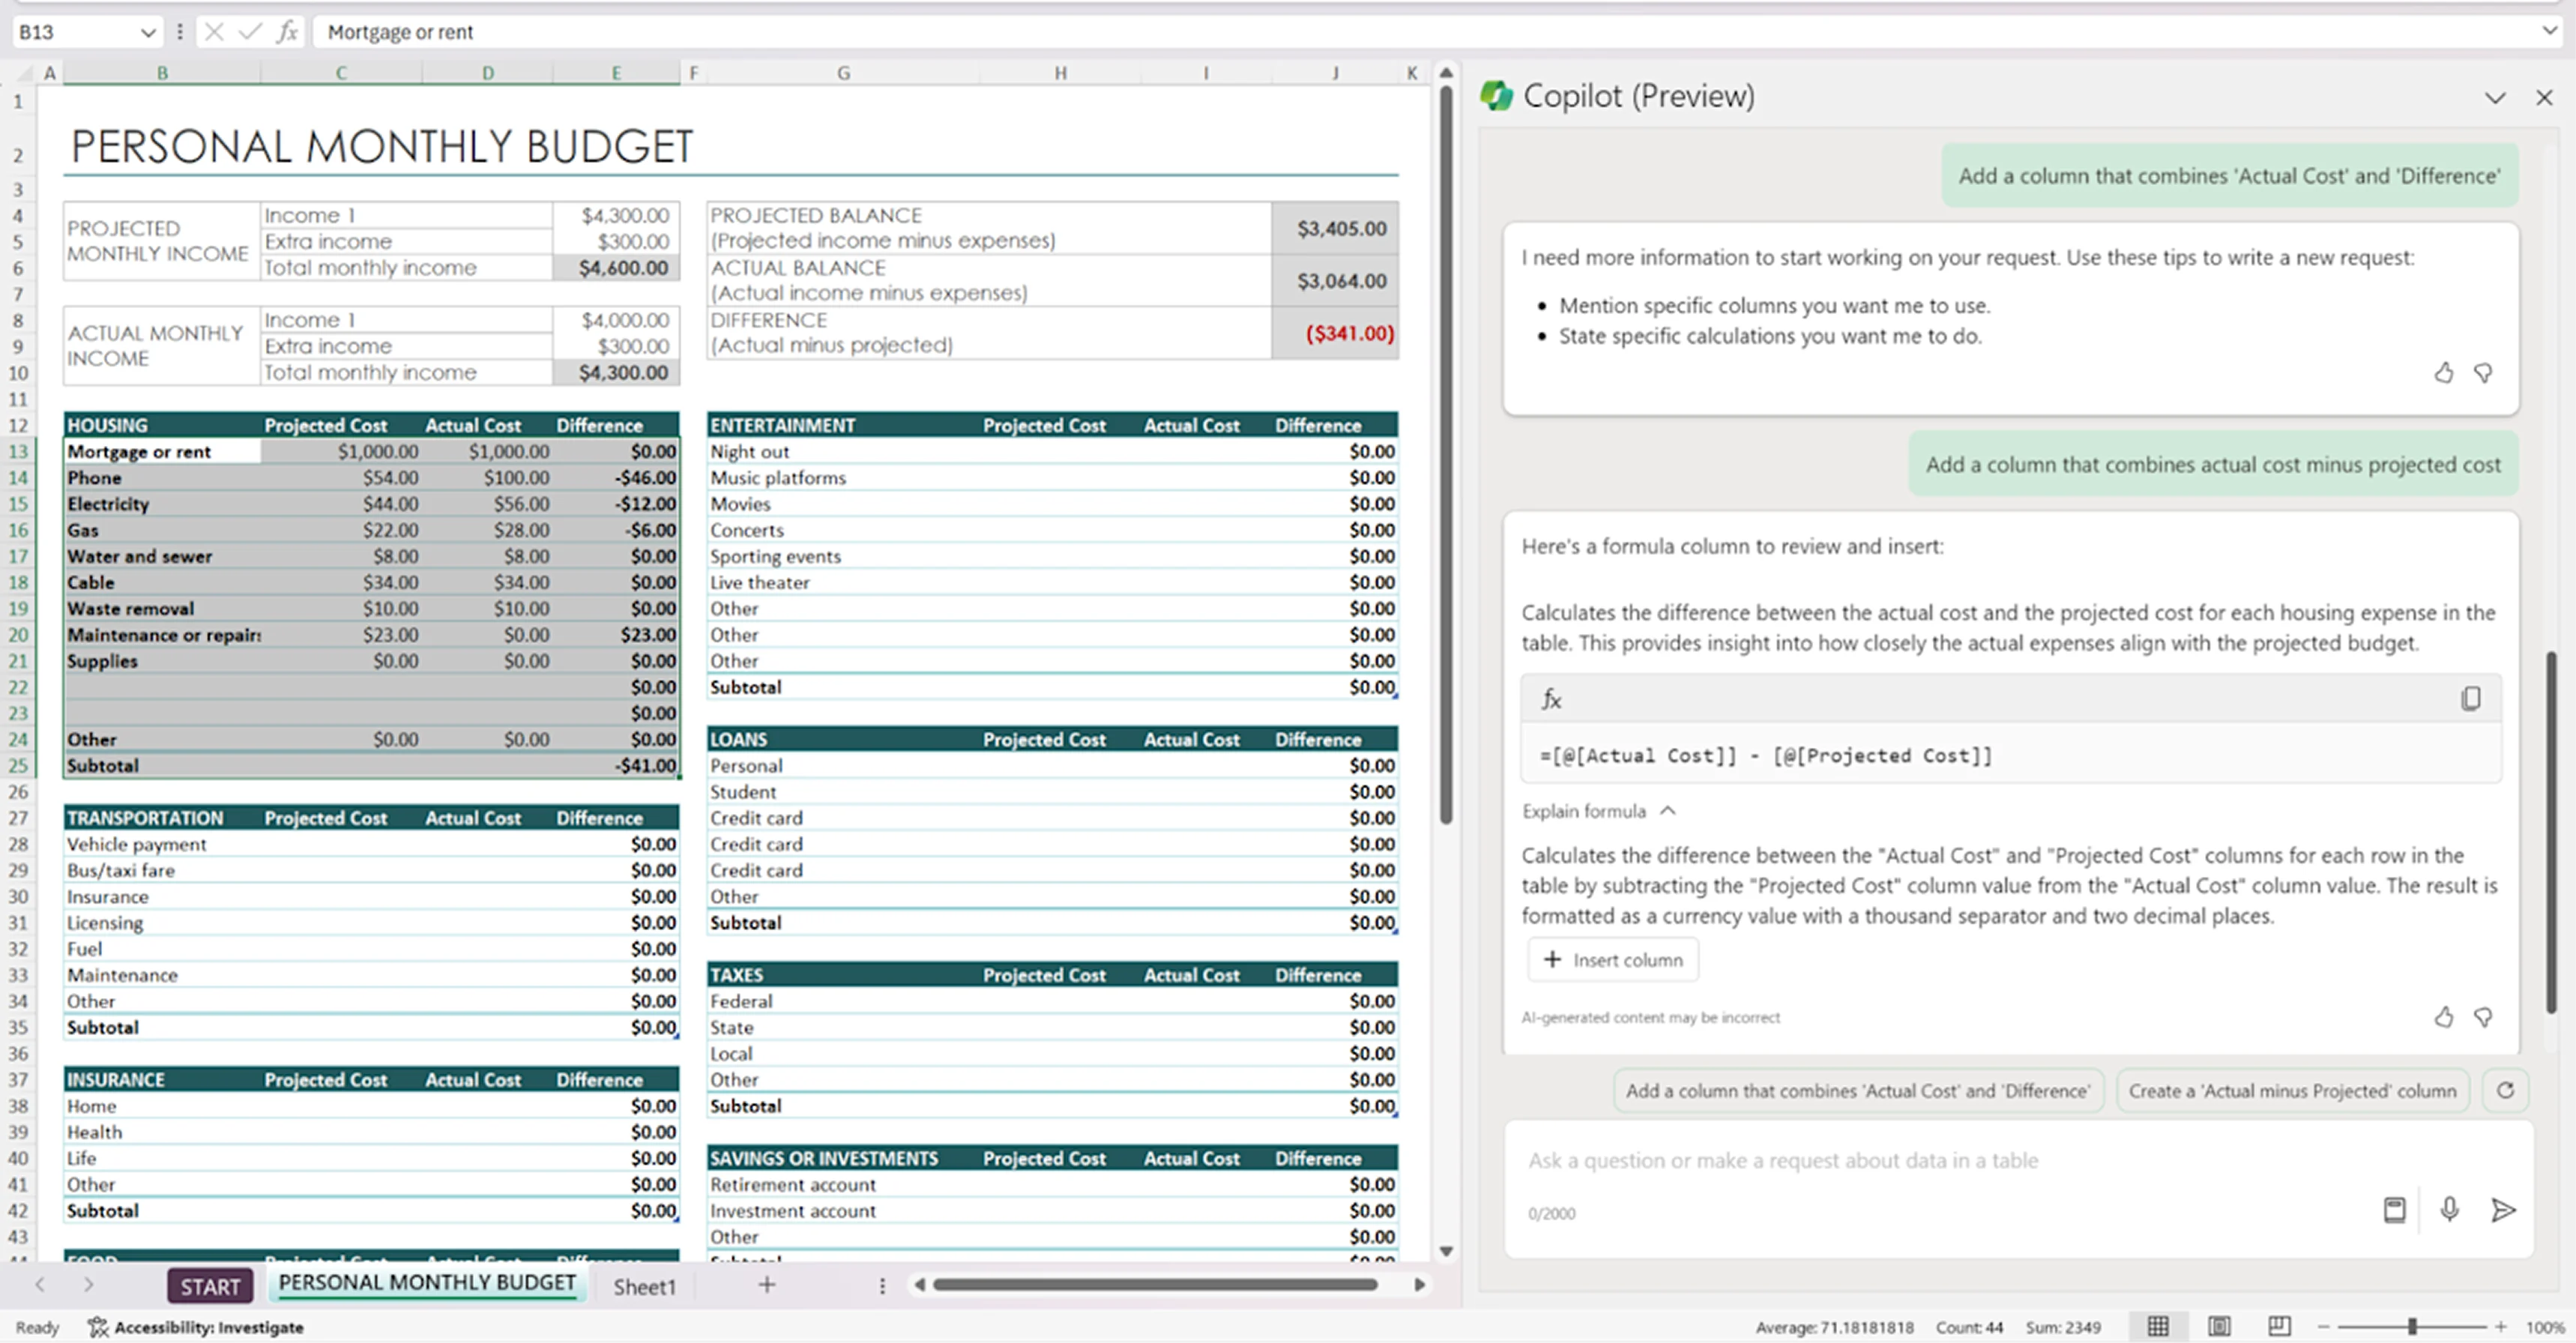This screenshot has width=2576, height=1343.
Task: Select LOANS header cell
Action: (843, 739)
